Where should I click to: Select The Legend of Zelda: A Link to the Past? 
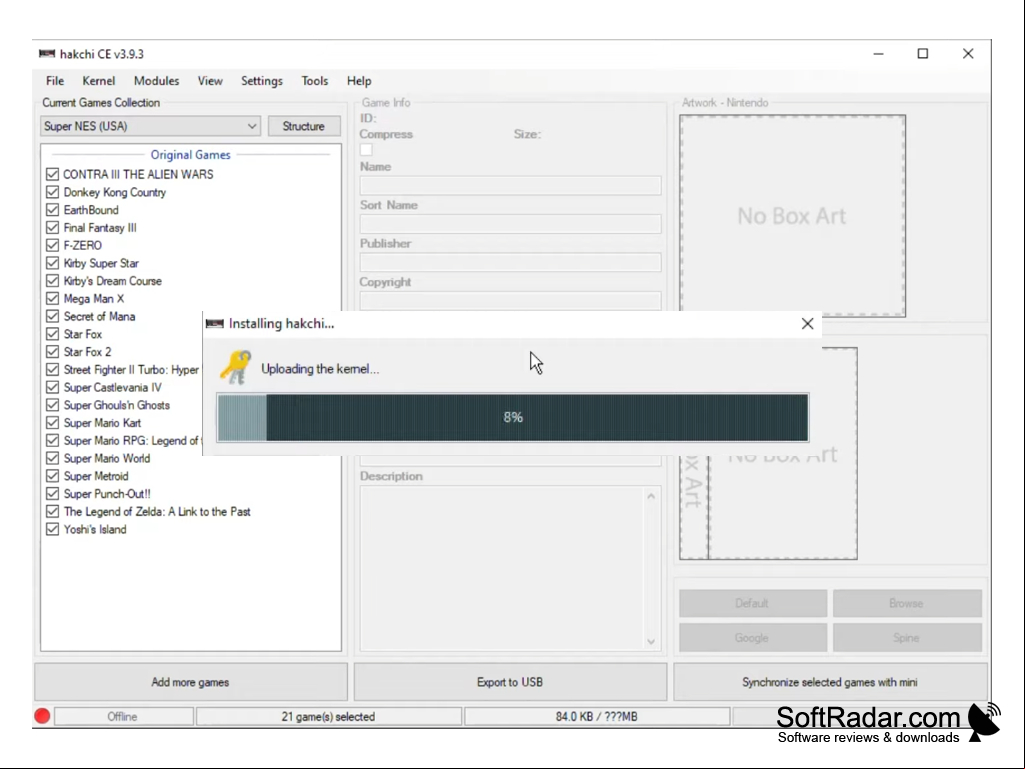157,511
